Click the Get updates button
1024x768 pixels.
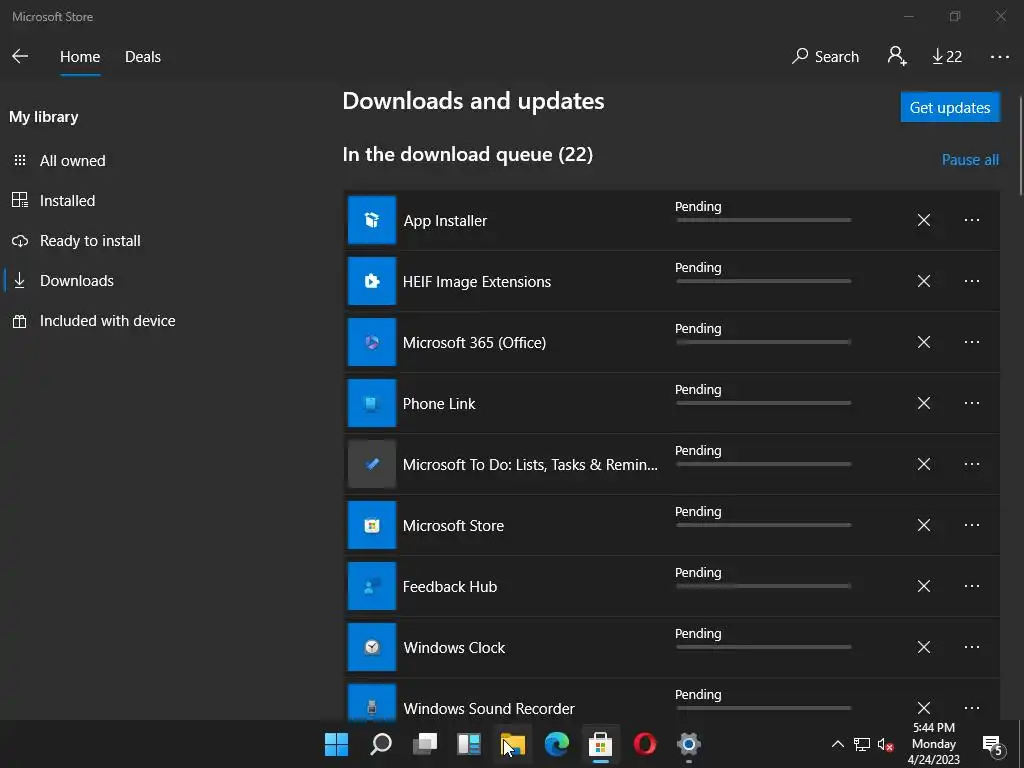coord(950,107)
